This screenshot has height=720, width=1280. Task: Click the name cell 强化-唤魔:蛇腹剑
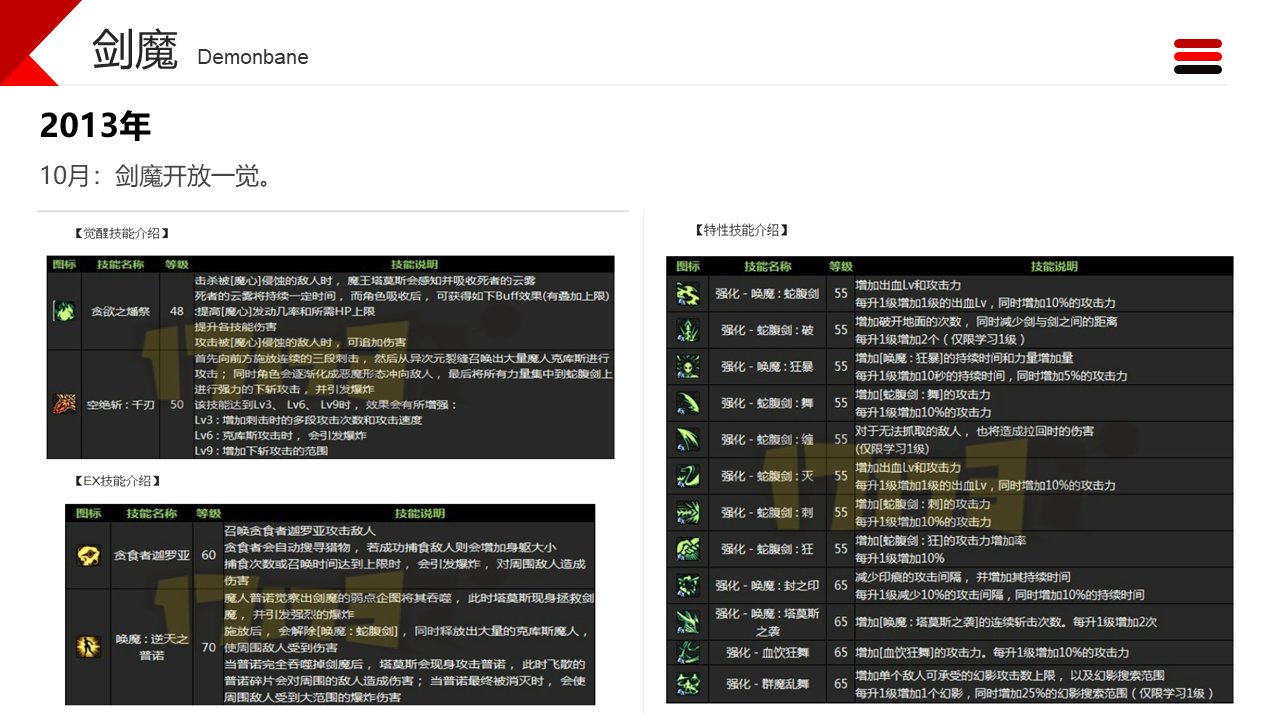point(767,294)
